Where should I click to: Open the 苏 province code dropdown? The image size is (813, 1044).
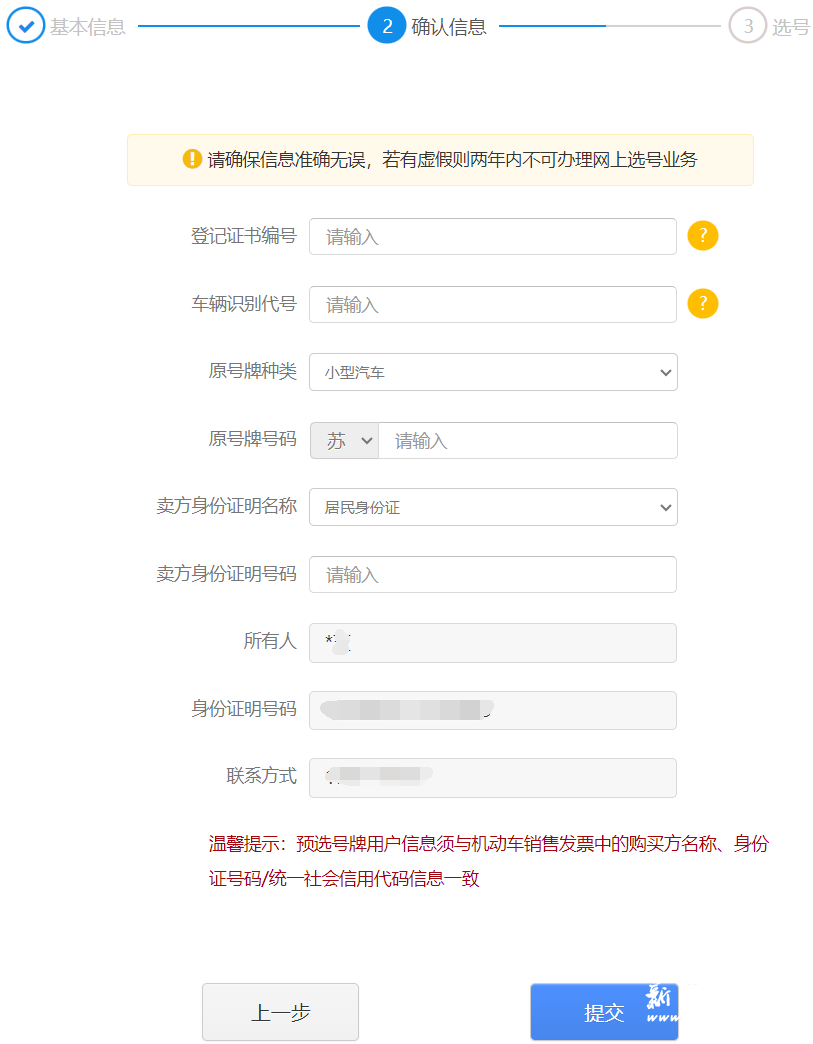pyautogui.click(x=343, y=440)
